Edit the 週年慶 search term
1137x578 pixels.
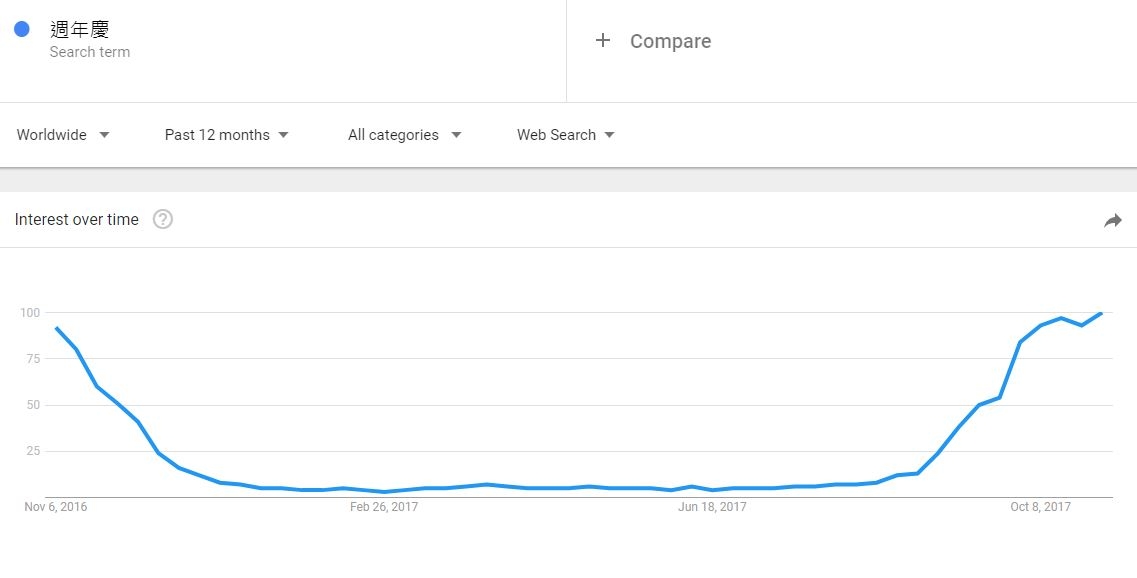[x=79, y=30]
